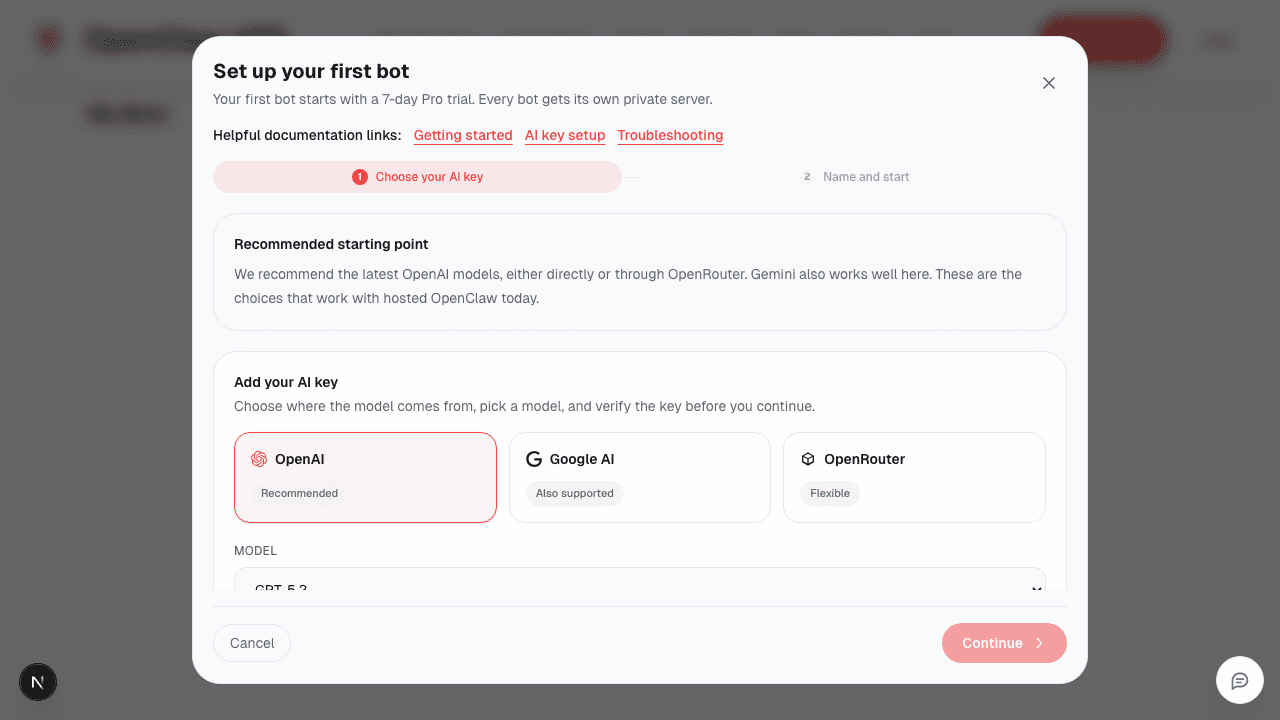
Task: Select the Choose your AI key step
Action: tap(430, 176)
